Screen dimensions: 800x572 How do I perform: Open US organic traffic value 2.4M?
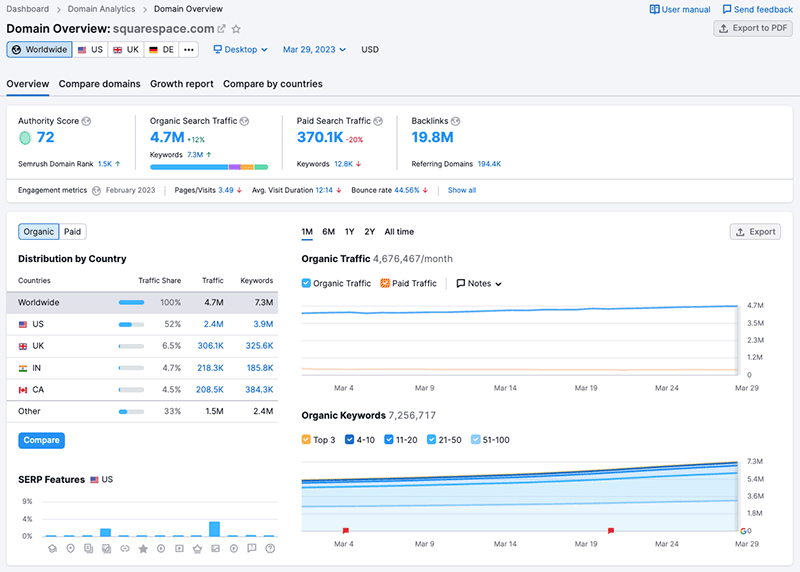213,324
